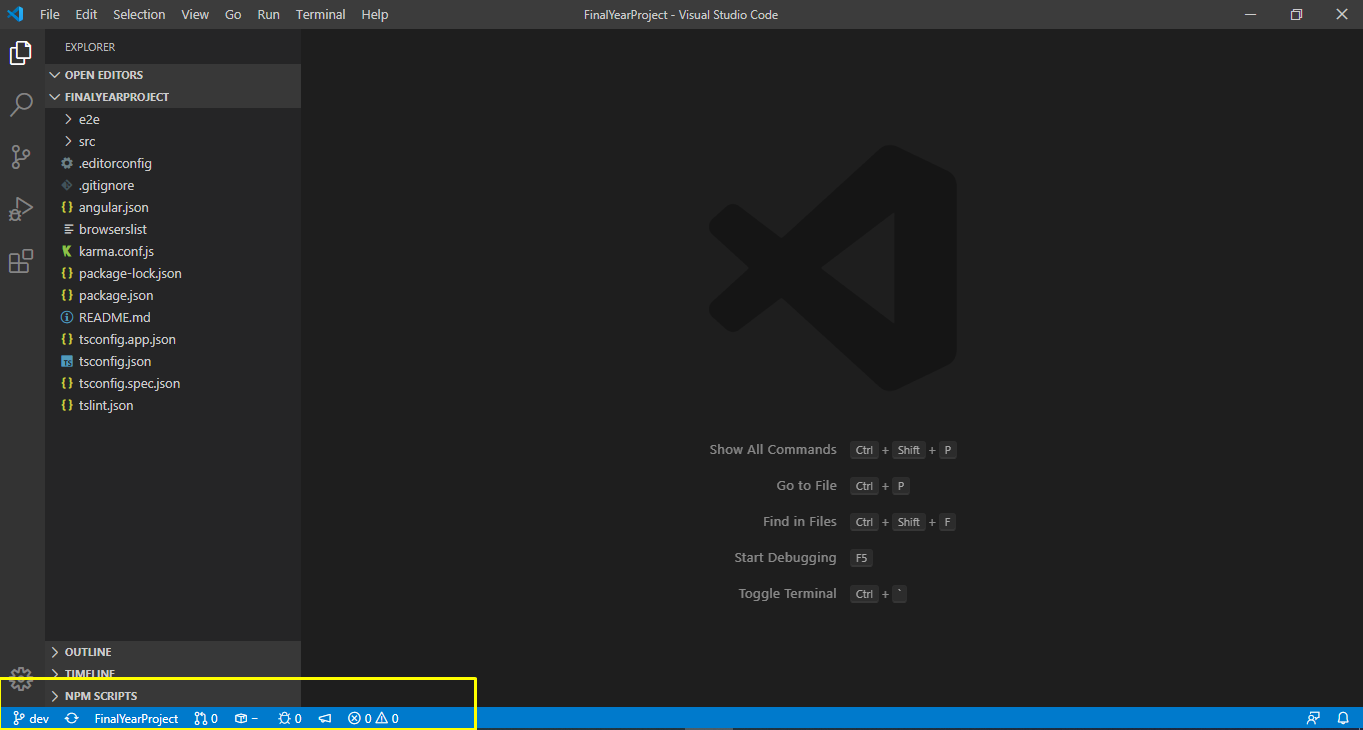Open the File menu
Screen dimensions: 1363x730
[x=50, y=14]
